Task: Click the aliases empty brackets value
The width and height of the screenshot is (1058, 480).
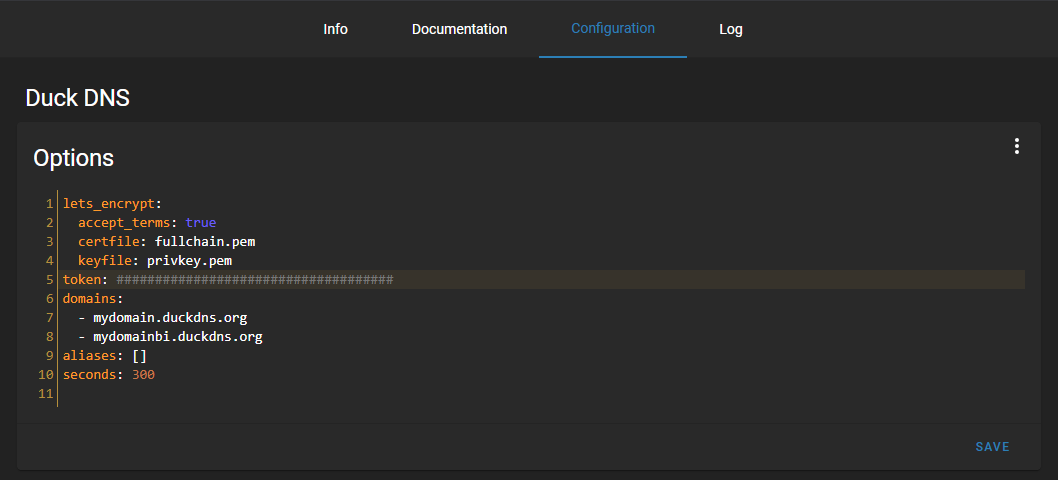Action: pyautogui.click(x=140, y=355)
